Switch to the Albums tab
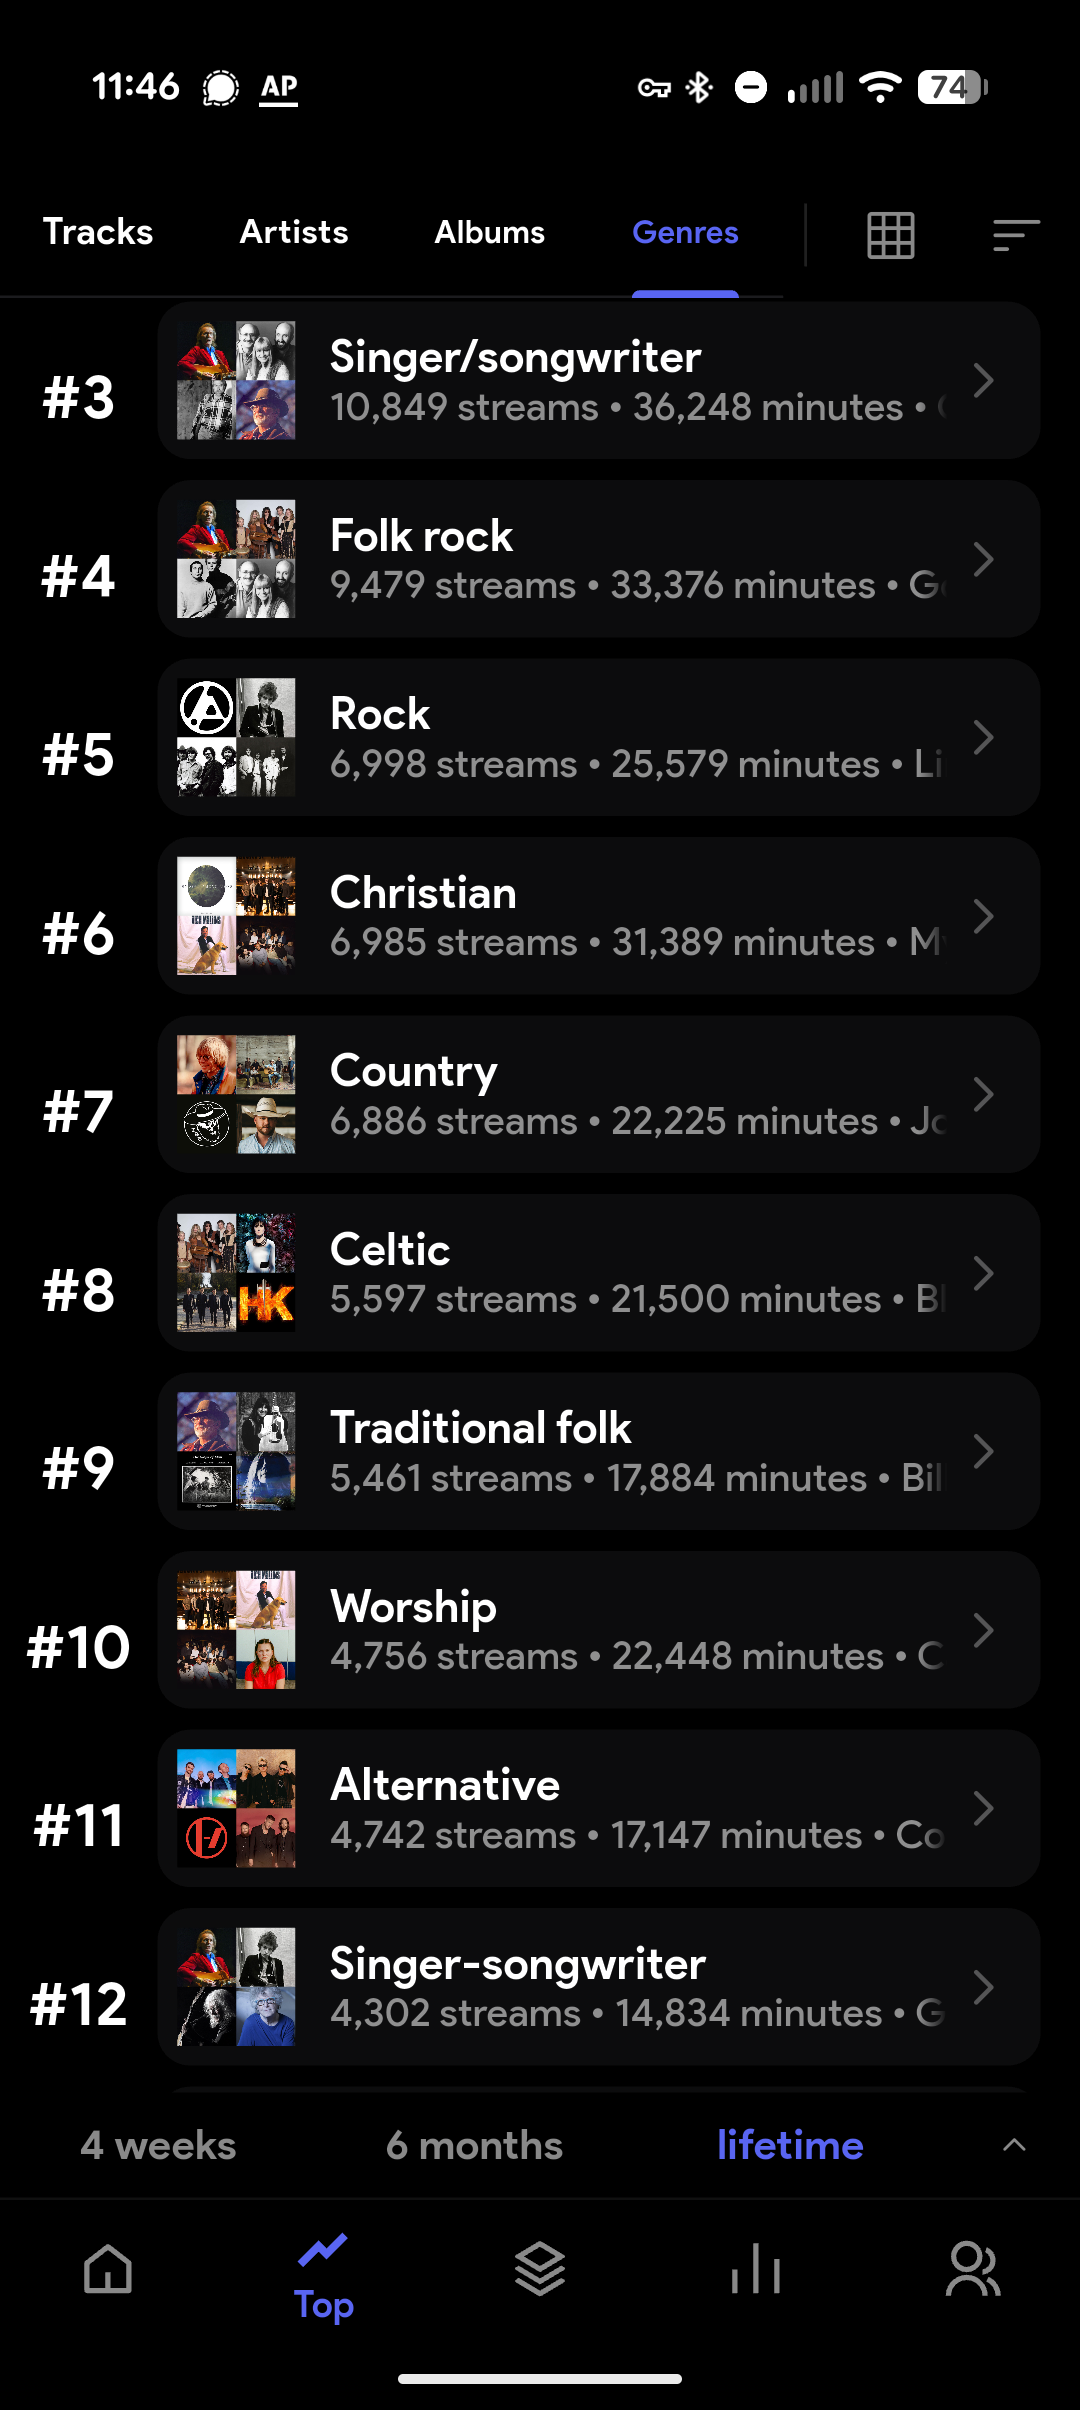Image resolution: width=1080 pixels, height=2410 pixels. point(489,232)
